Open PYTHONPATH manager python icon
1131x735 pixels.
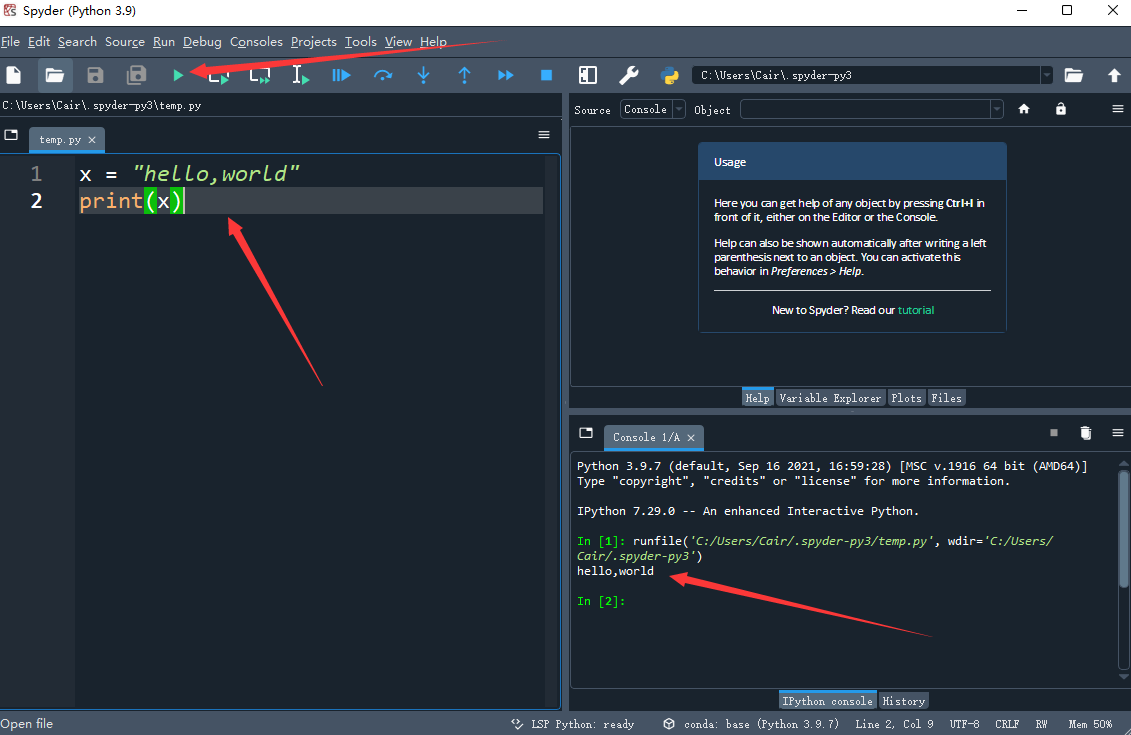669,75
